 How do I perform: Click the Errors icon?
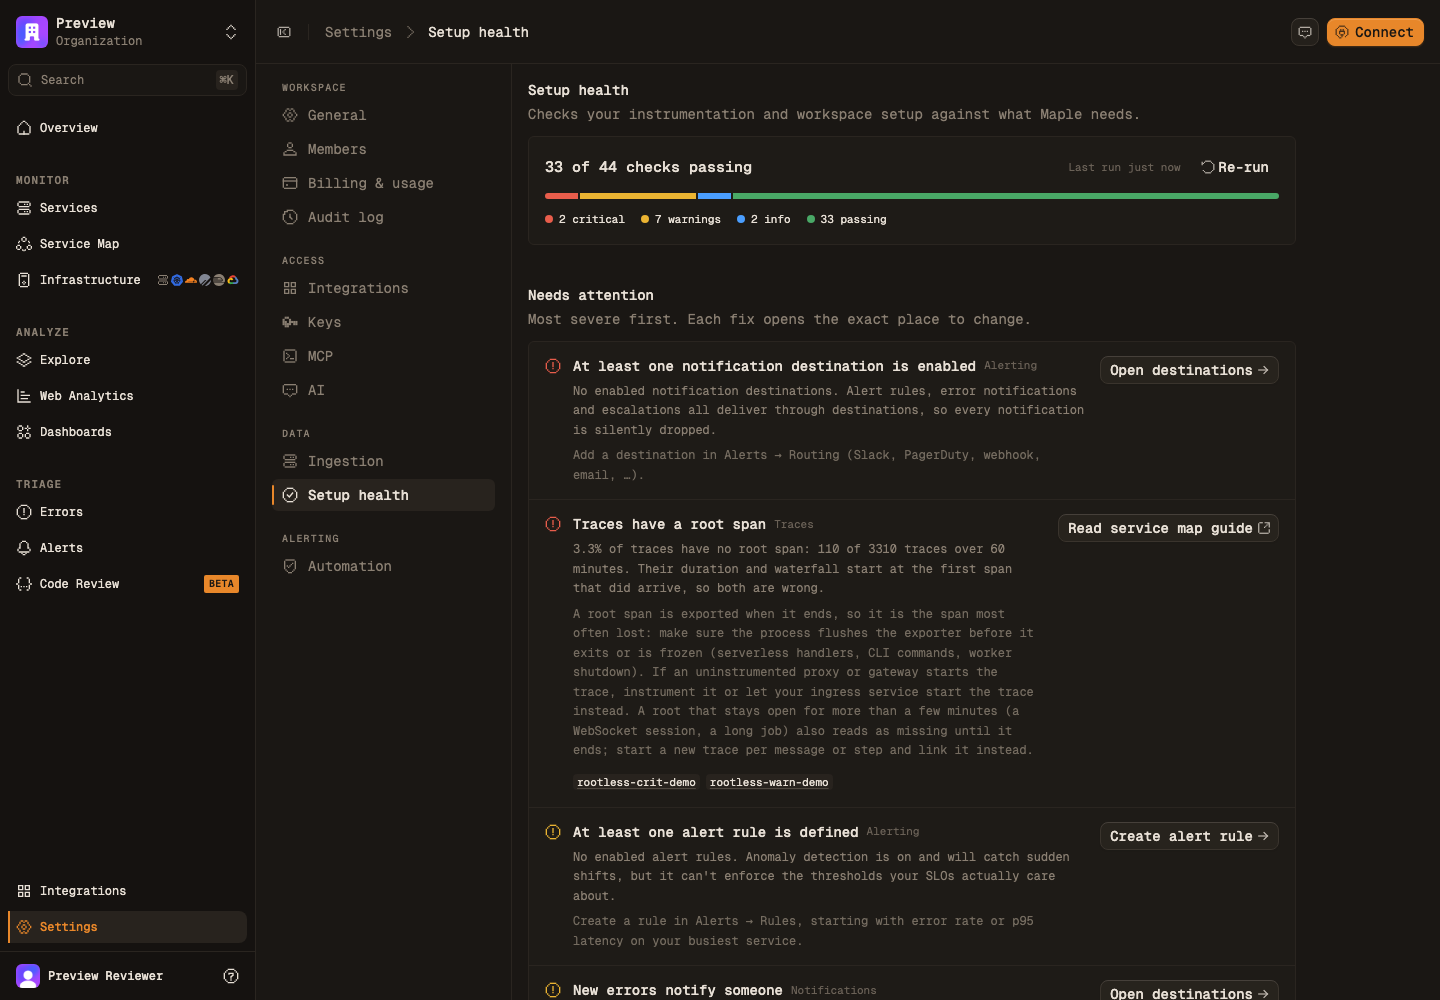point(24,512)
